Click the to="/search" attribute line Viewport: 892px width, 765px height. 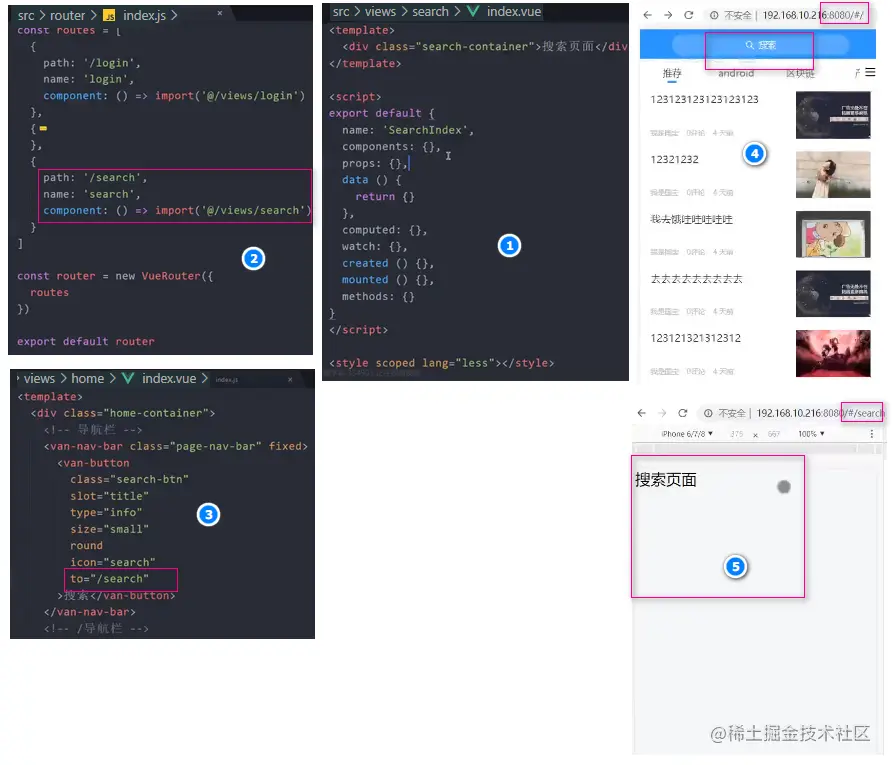point(109,578)
